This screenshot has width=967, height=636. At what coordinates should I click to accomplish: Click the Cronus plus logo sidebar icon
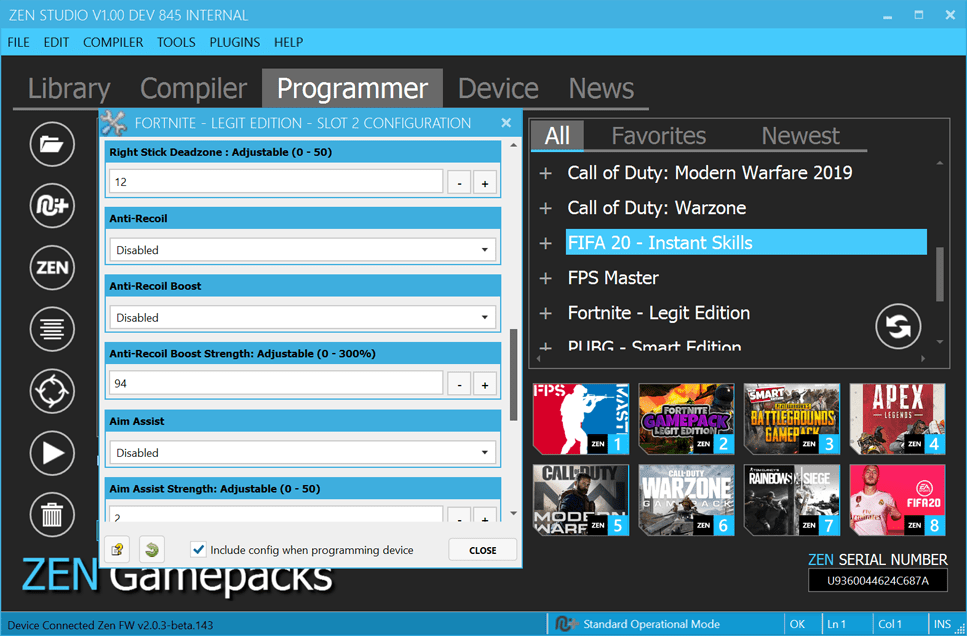[52, 206]
